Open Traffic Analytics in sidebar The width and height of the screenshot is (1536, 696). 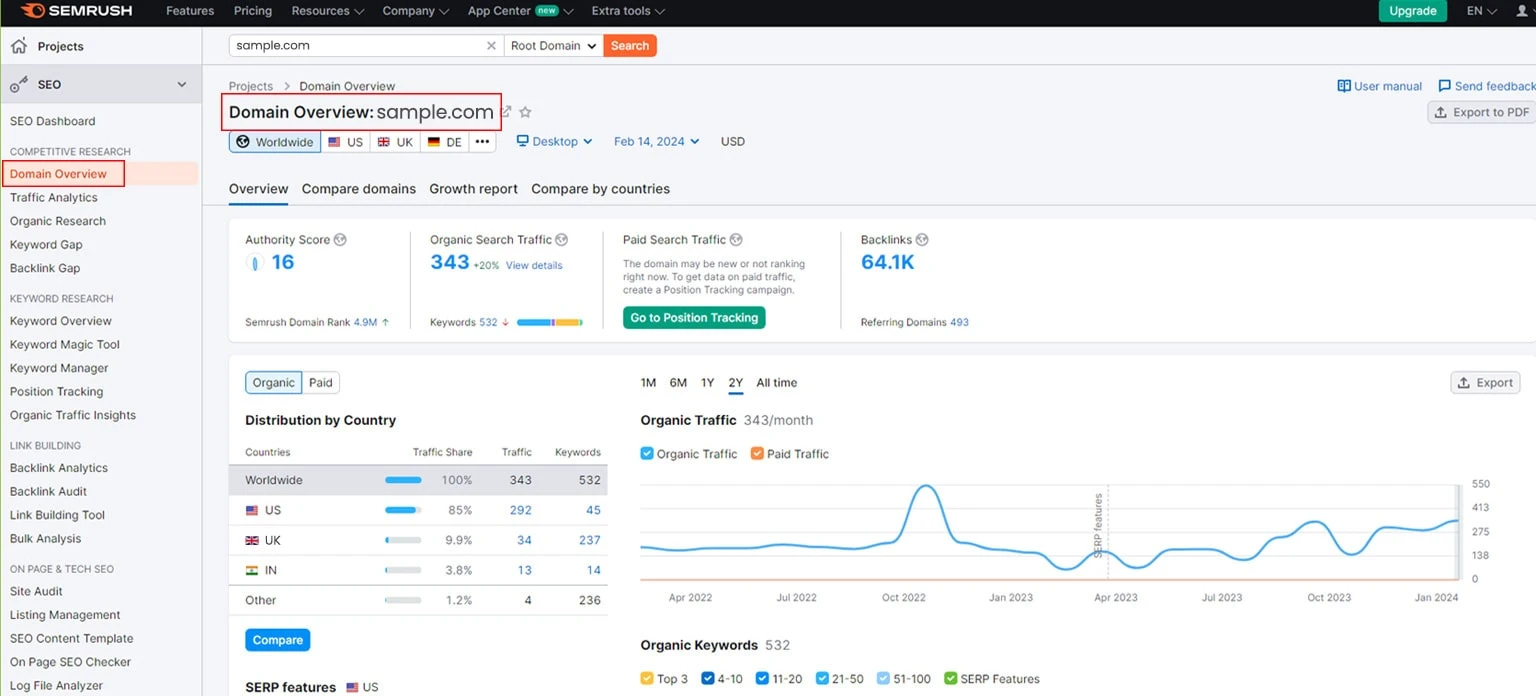click(x=54, y=198)
